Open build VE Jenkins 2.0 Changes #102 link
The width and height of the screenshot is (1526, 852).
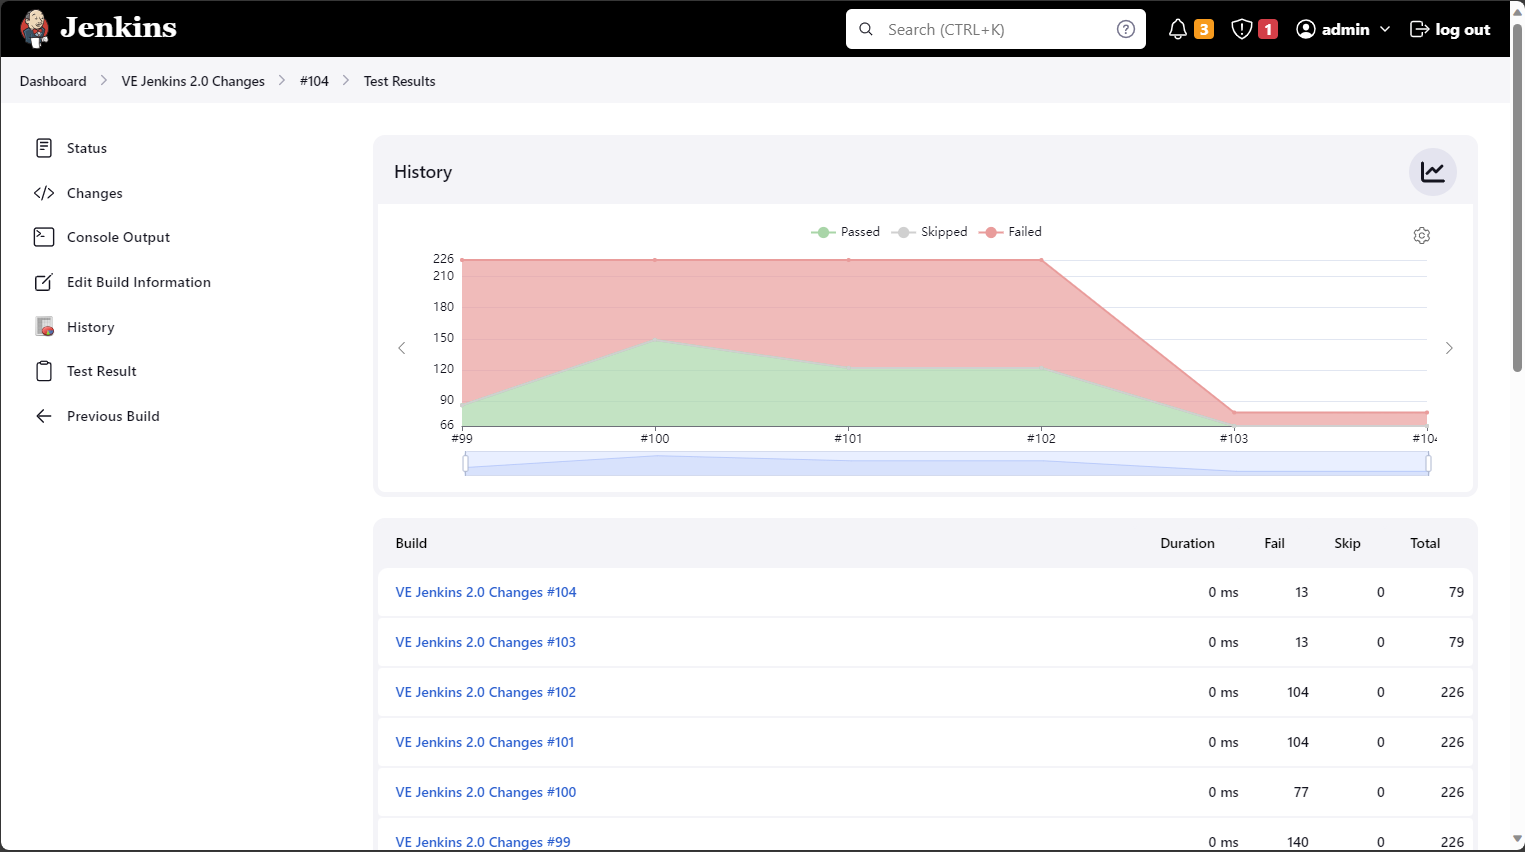click(486, 692)
